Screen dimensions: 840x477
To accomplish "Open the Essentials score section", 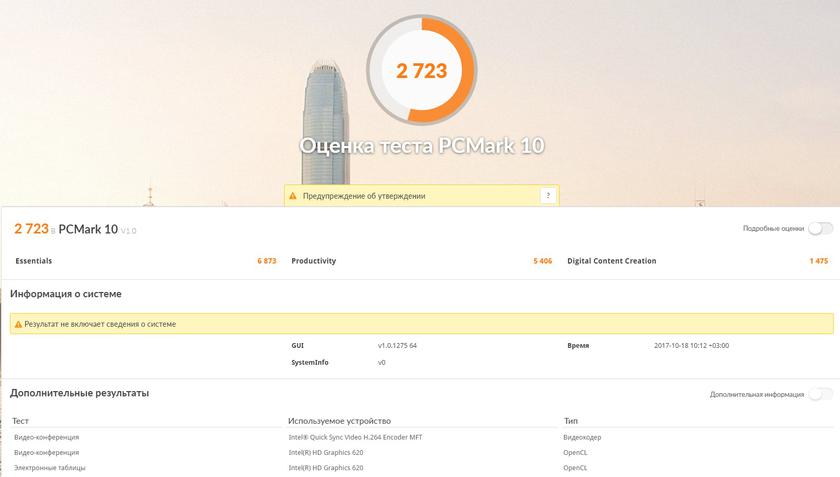I will (34, 261).
